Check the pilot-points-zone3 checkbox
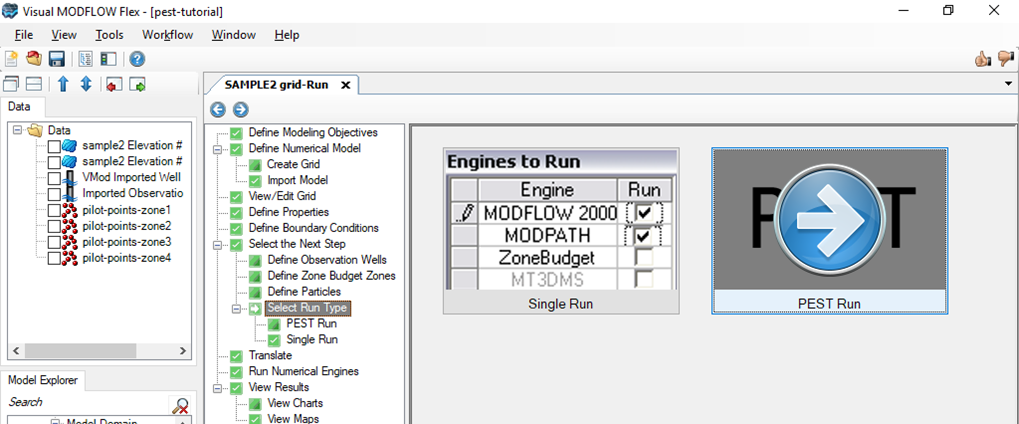 point(55,243)
